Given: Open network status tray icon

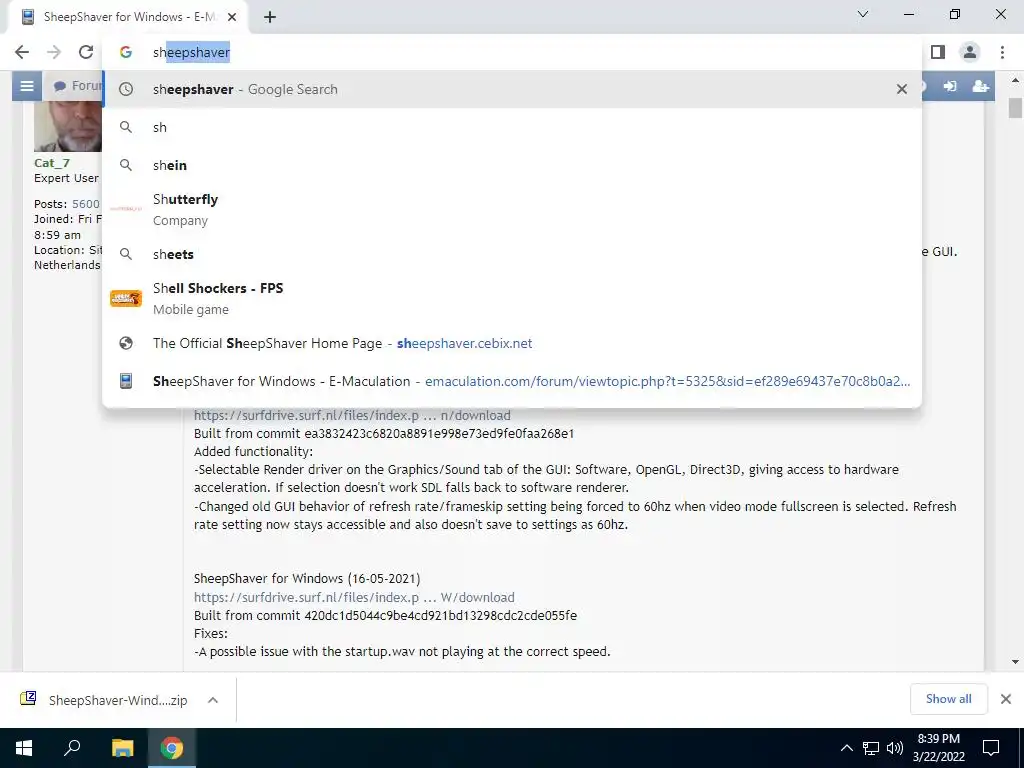Looking at the screenshot, I should [871, 748].
